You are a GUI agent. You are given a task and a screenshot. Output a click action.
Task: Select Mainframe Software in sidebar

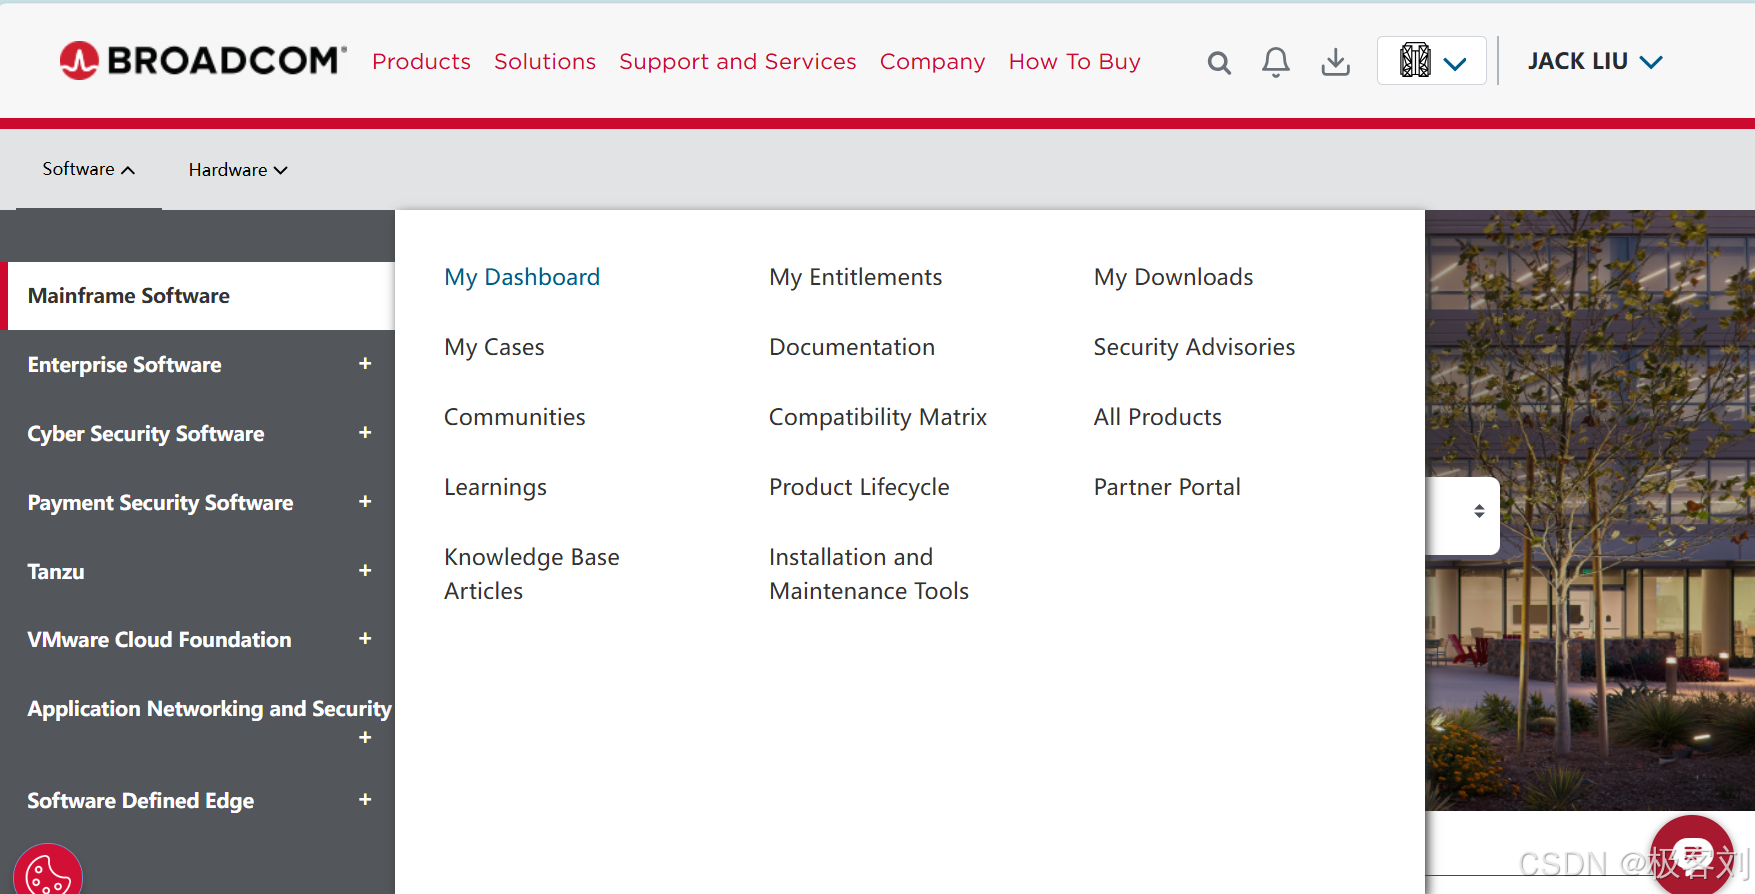click(x=199, y=296)
